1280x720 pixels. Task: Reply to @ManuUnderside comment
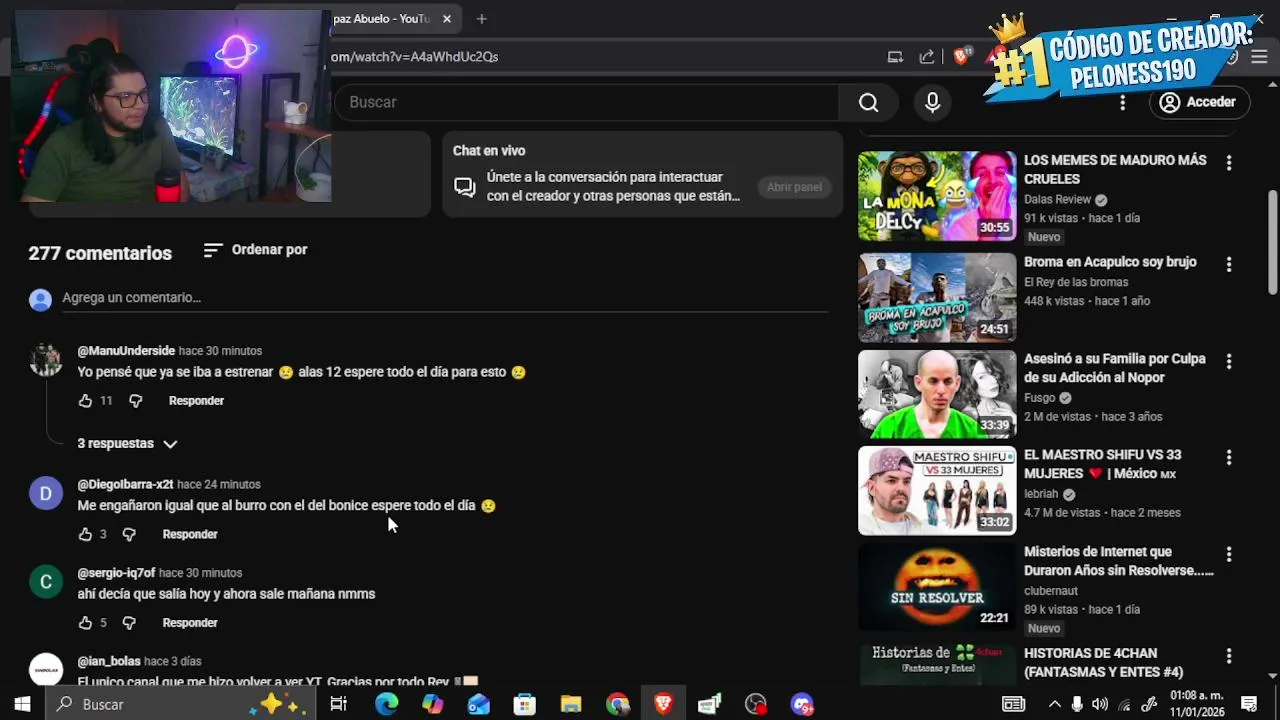(196, 401)
